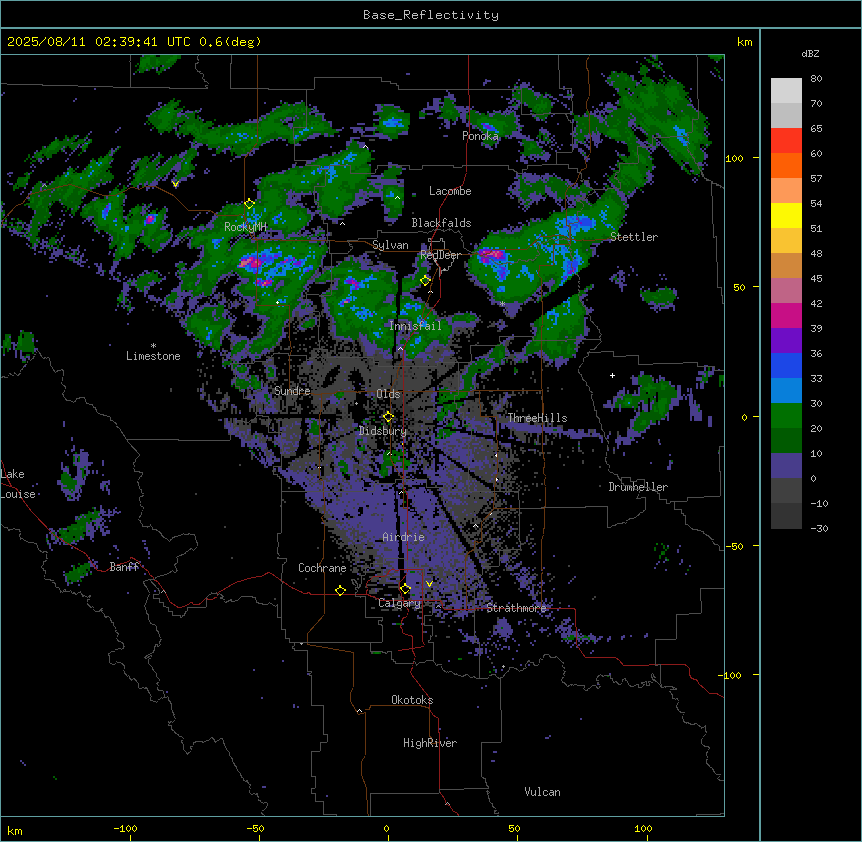
Task: Click the asterisk marker above Limestone
Action: (x=153, y=346)
